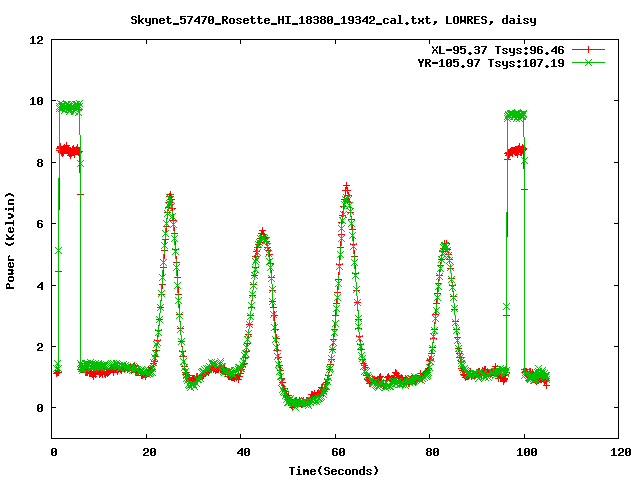640x480 pixels.
Task: Click the x-axis tick label 80
Action: coord(432,452)
